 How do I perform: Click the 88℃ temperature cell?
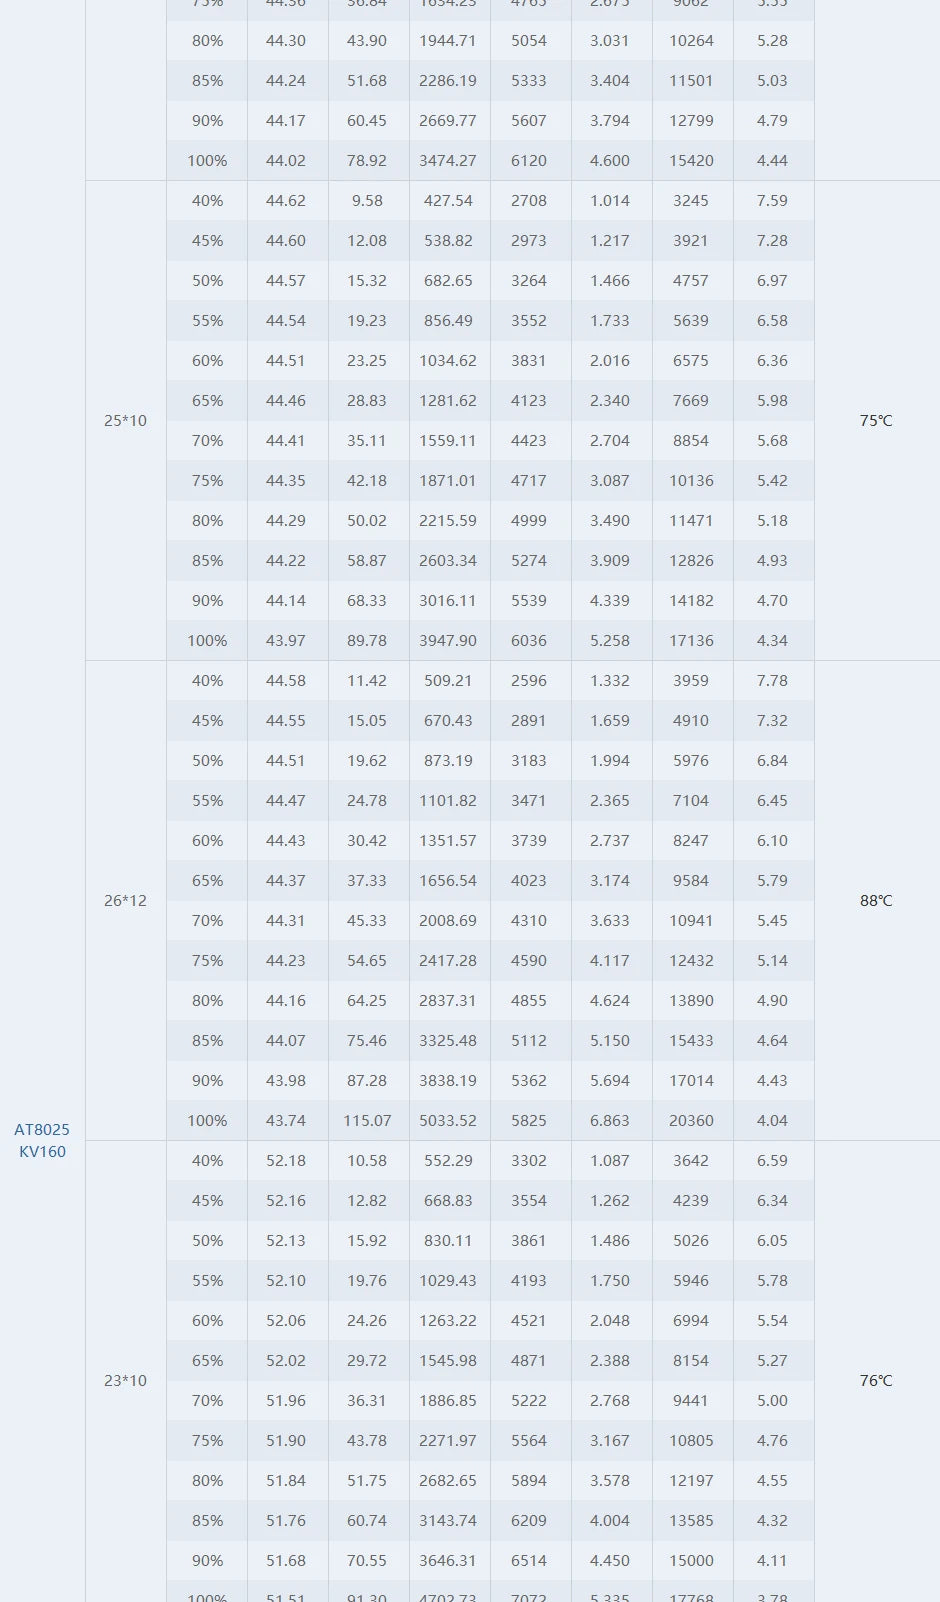pos(876,901)
